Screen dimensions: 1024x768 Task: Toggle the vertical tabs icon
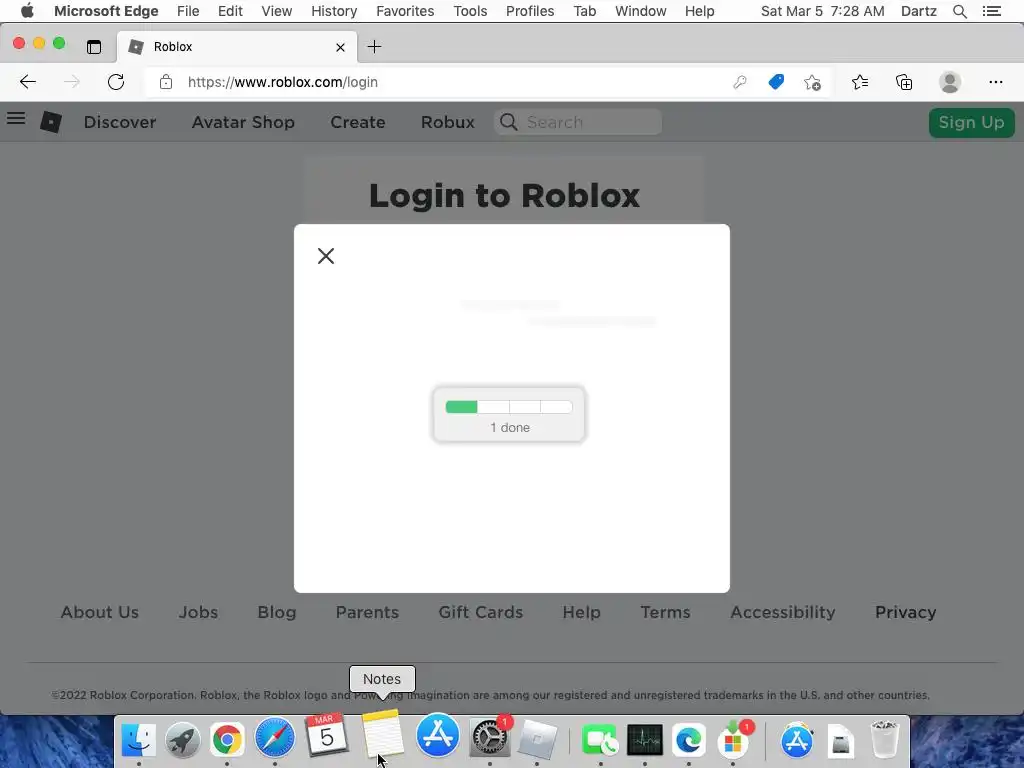tap(94, 46)
